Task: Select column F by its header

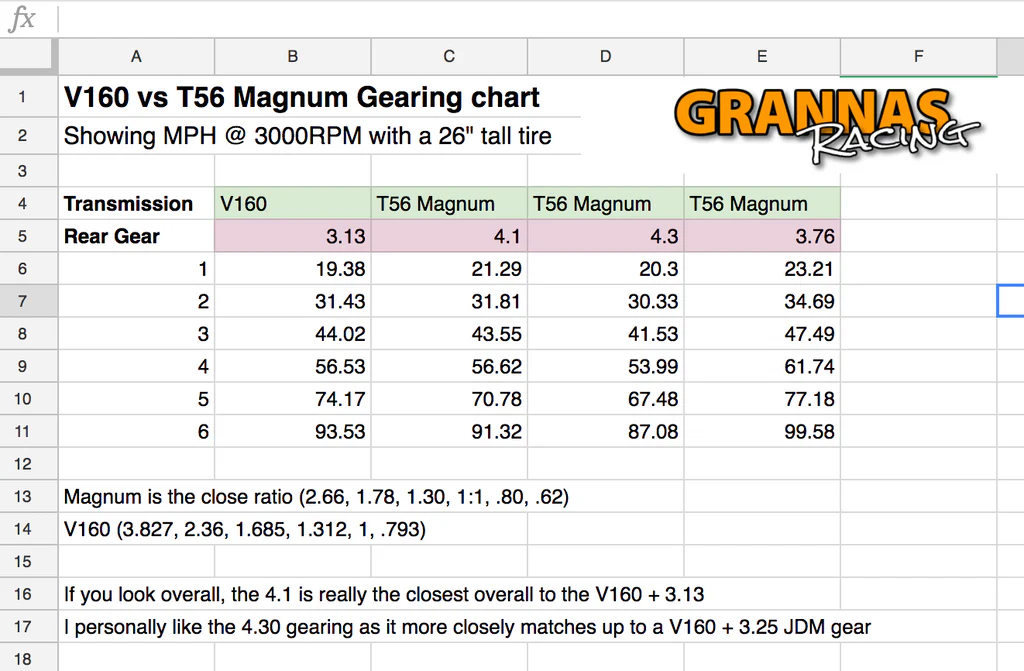Action: pos(919,57)
